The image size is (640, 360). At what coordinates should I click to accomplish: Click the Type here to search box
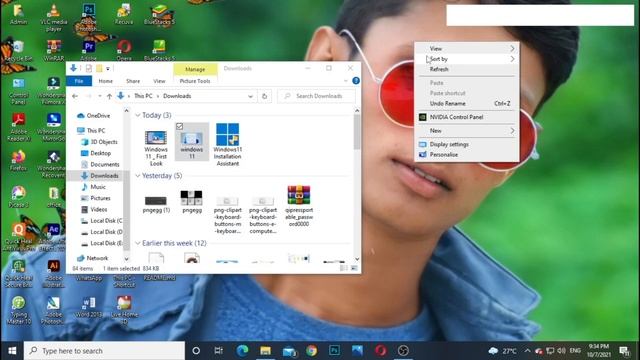coord(104,351)
